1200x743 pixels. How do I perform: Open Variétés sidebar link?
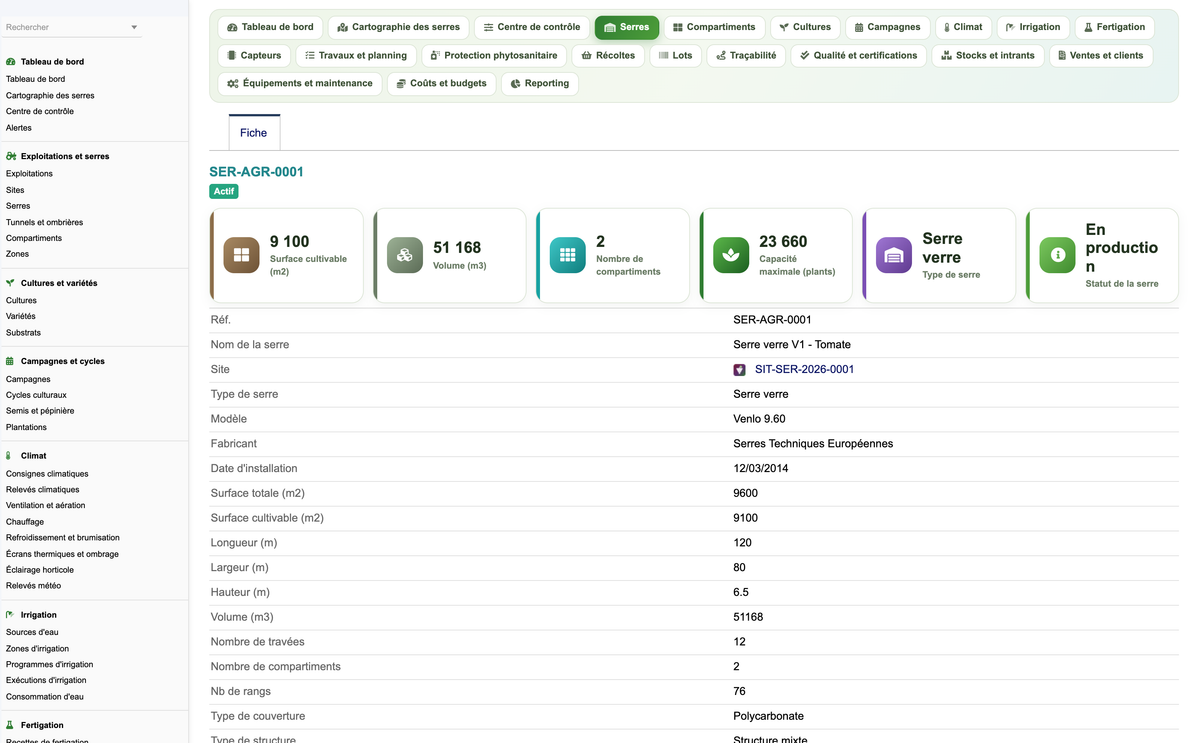[x=21, y=316]
